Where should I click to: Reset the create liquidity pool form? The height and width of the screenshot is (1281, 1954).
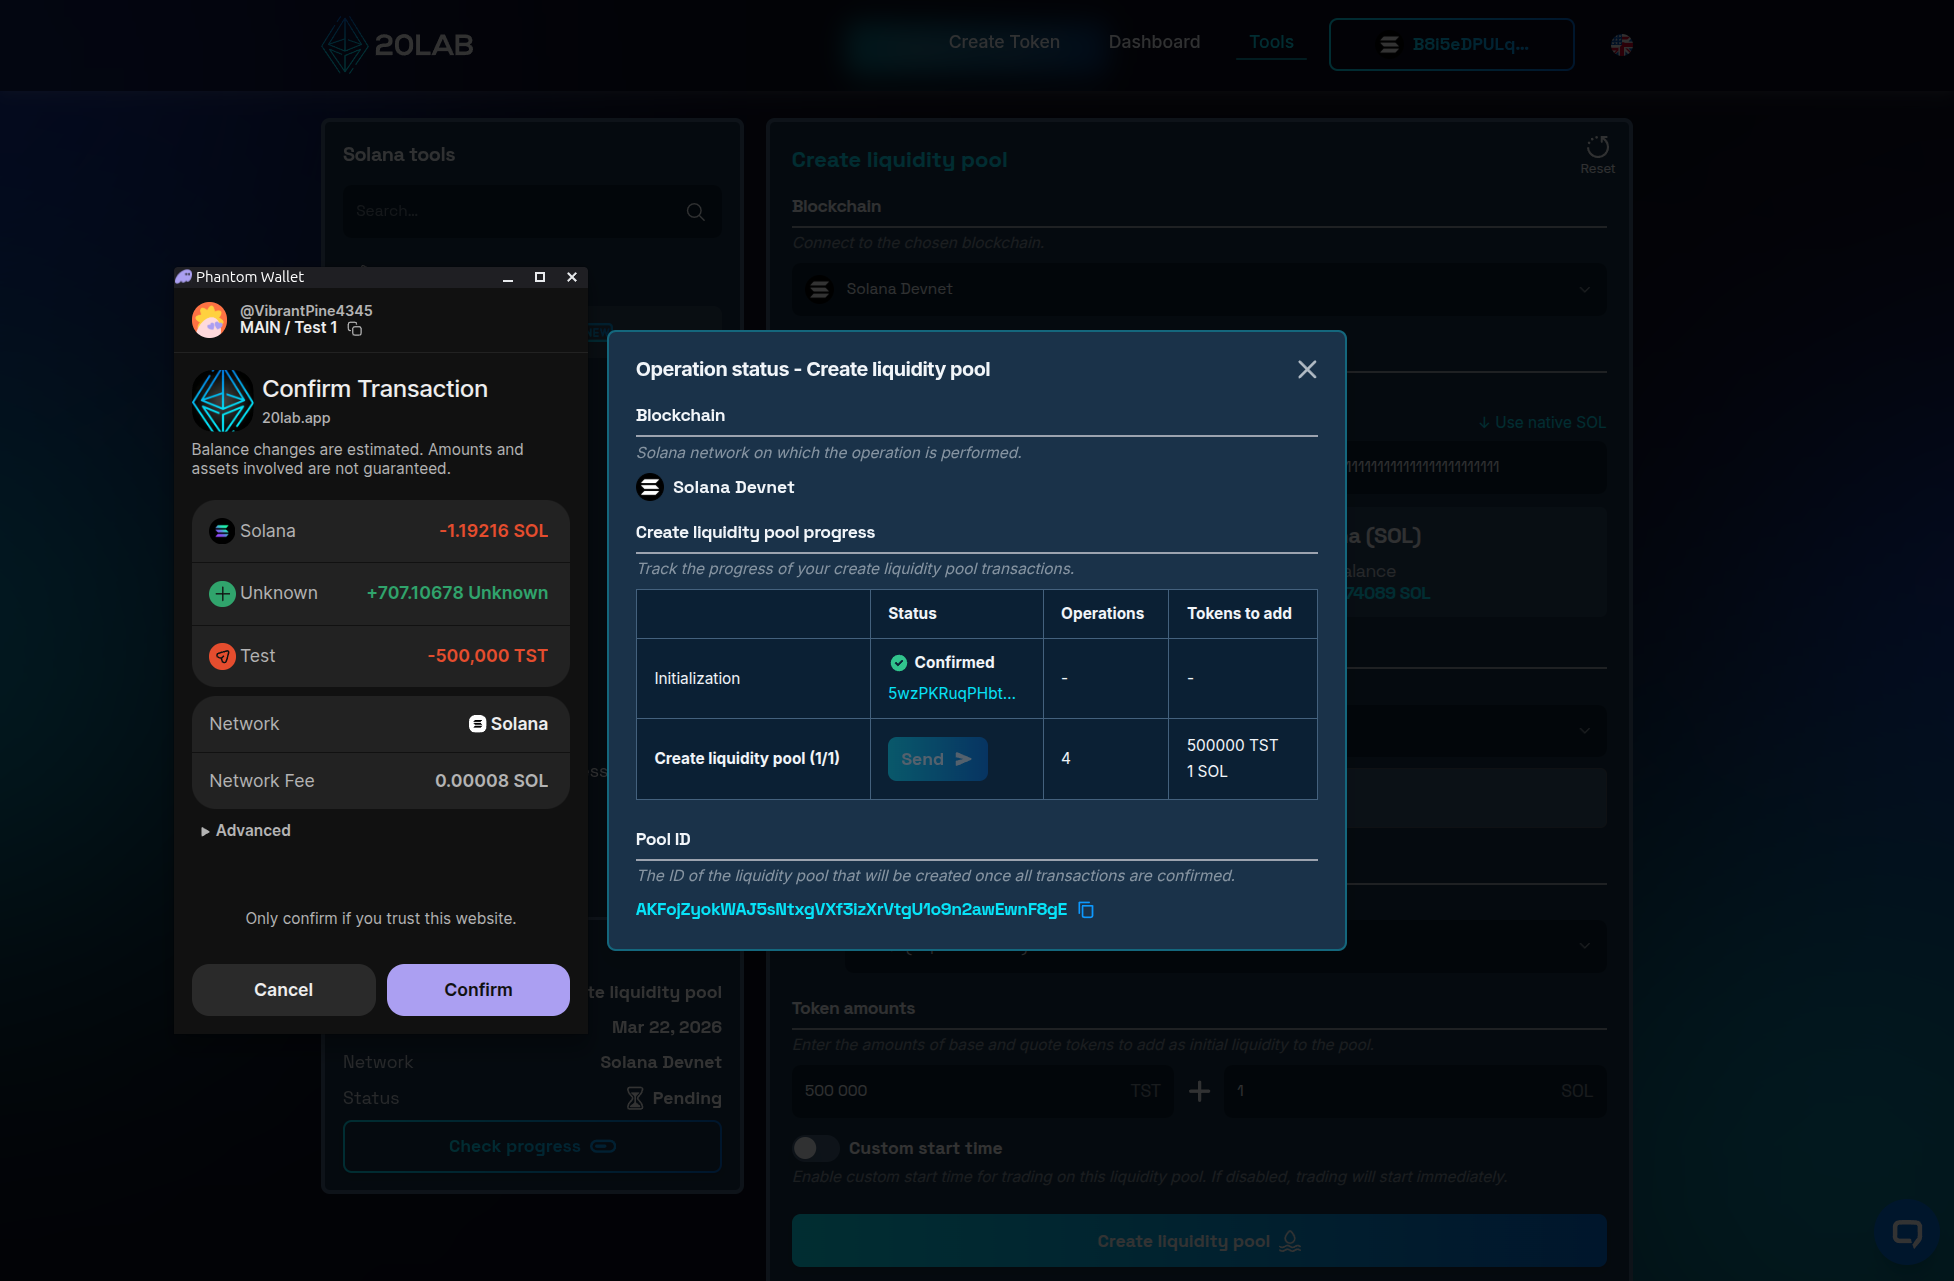pos(1597,155)
